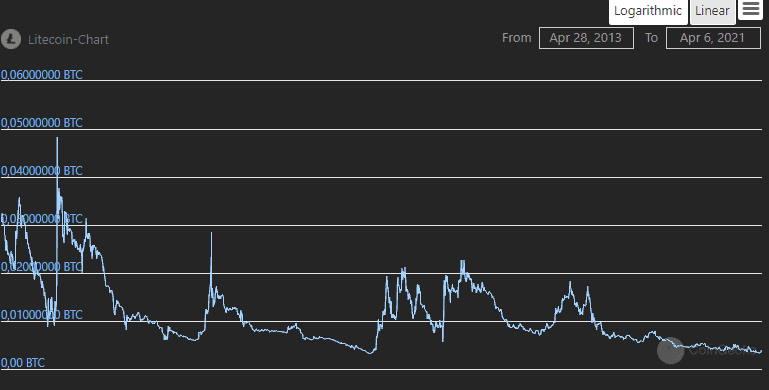Click the 0,03000000 BTC axis label
The height and width of the screenshot is (390, 769).
point(42,219)
